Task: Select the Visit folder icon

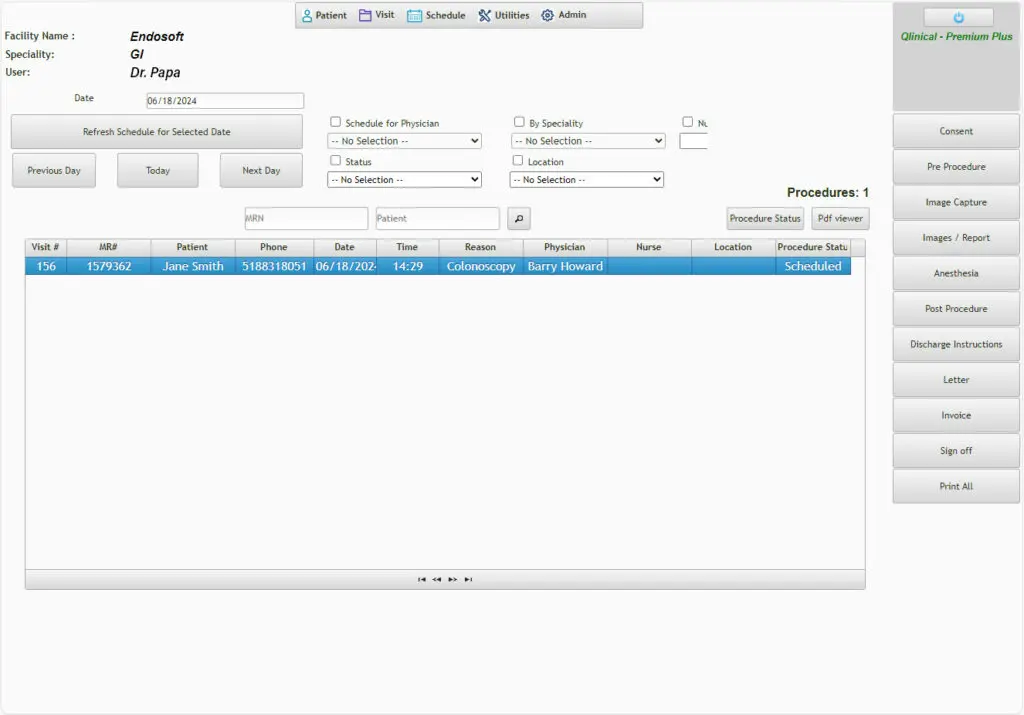Action: point(364,15)
